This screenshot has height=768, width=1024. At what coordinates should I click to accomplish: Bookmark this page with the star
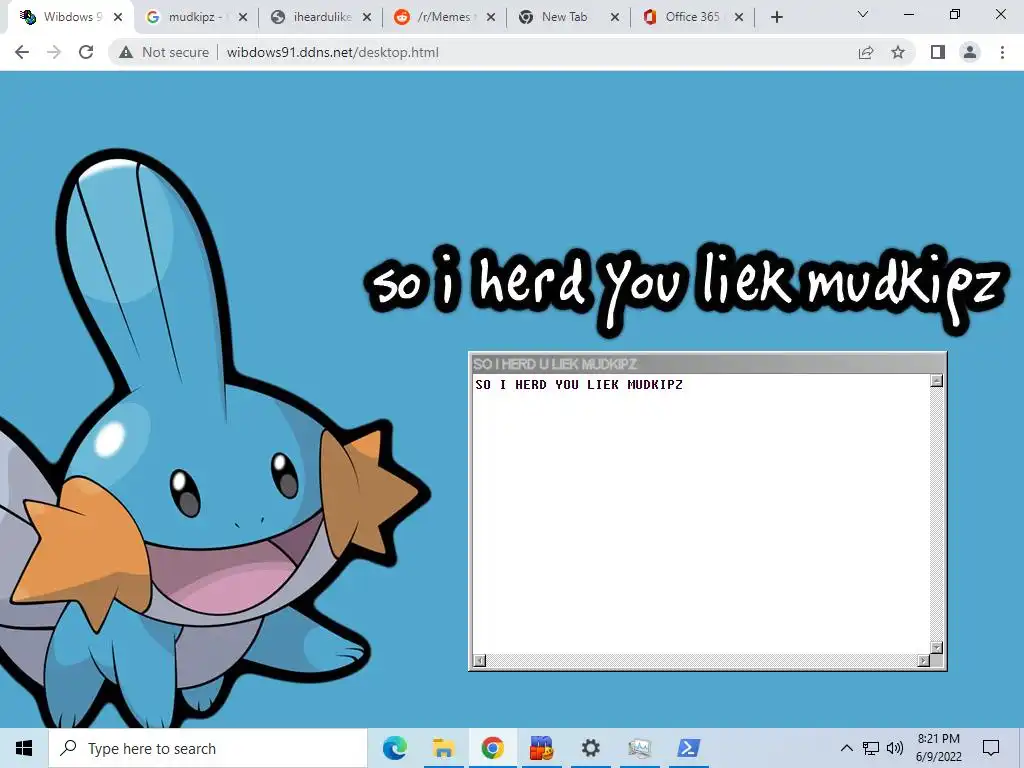pos(898,52)
